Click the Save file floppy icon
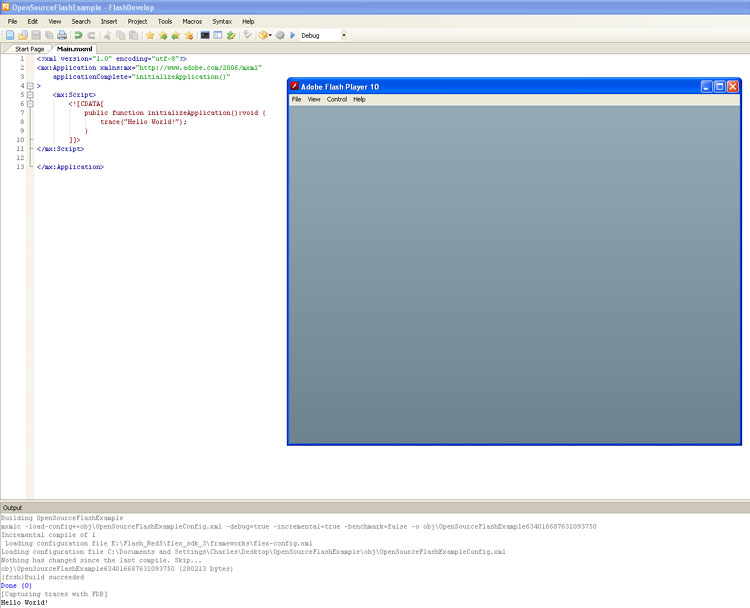This screenshot has width=750, height=608. coord(36,35)
